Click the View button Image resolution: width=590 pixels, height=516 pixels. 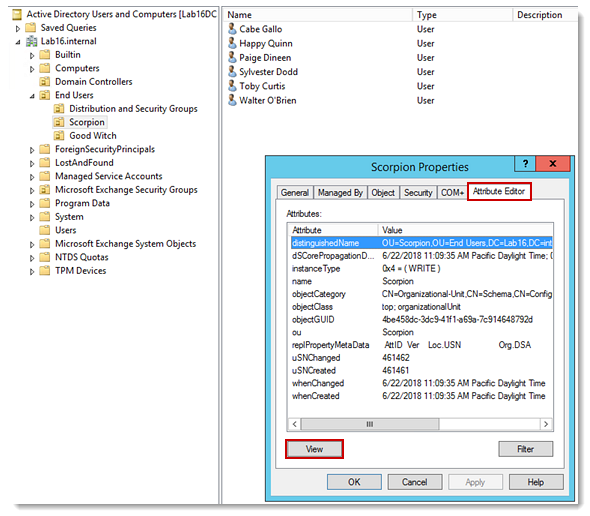tap(314, 449)
